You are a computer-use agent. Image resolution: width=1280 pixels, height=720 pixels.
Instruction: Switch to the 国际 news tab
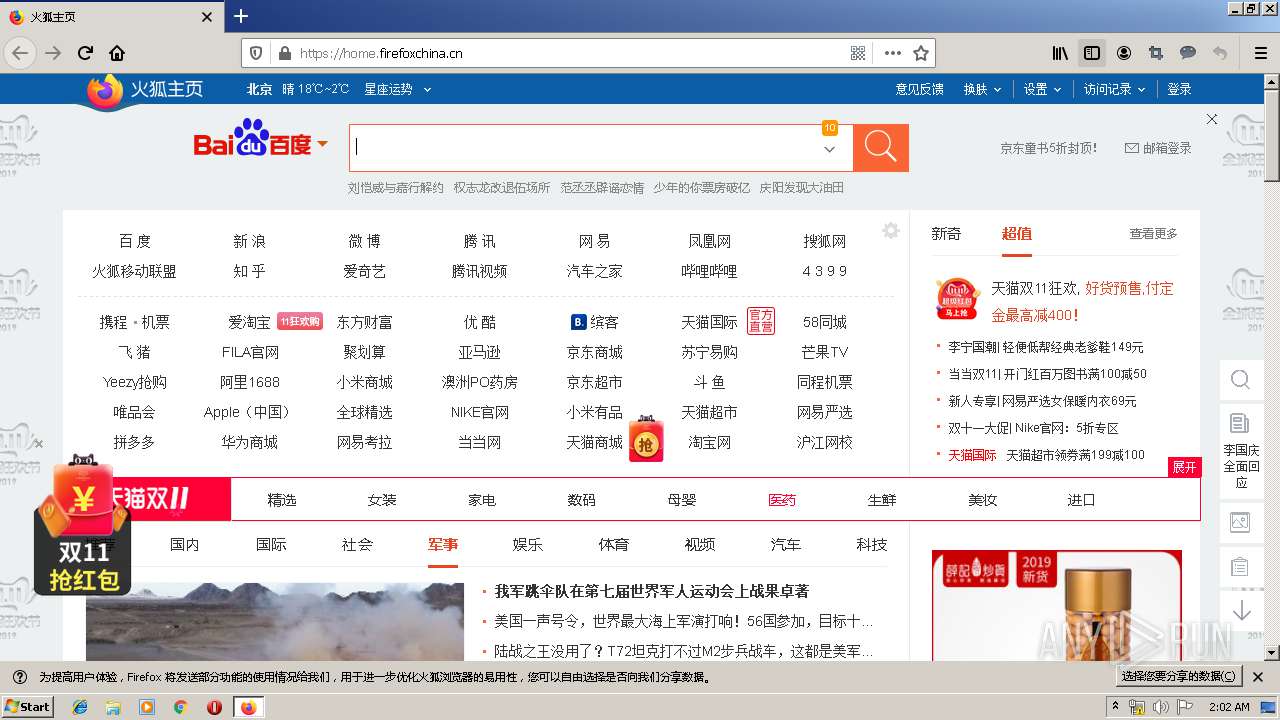tap(271, 544)
